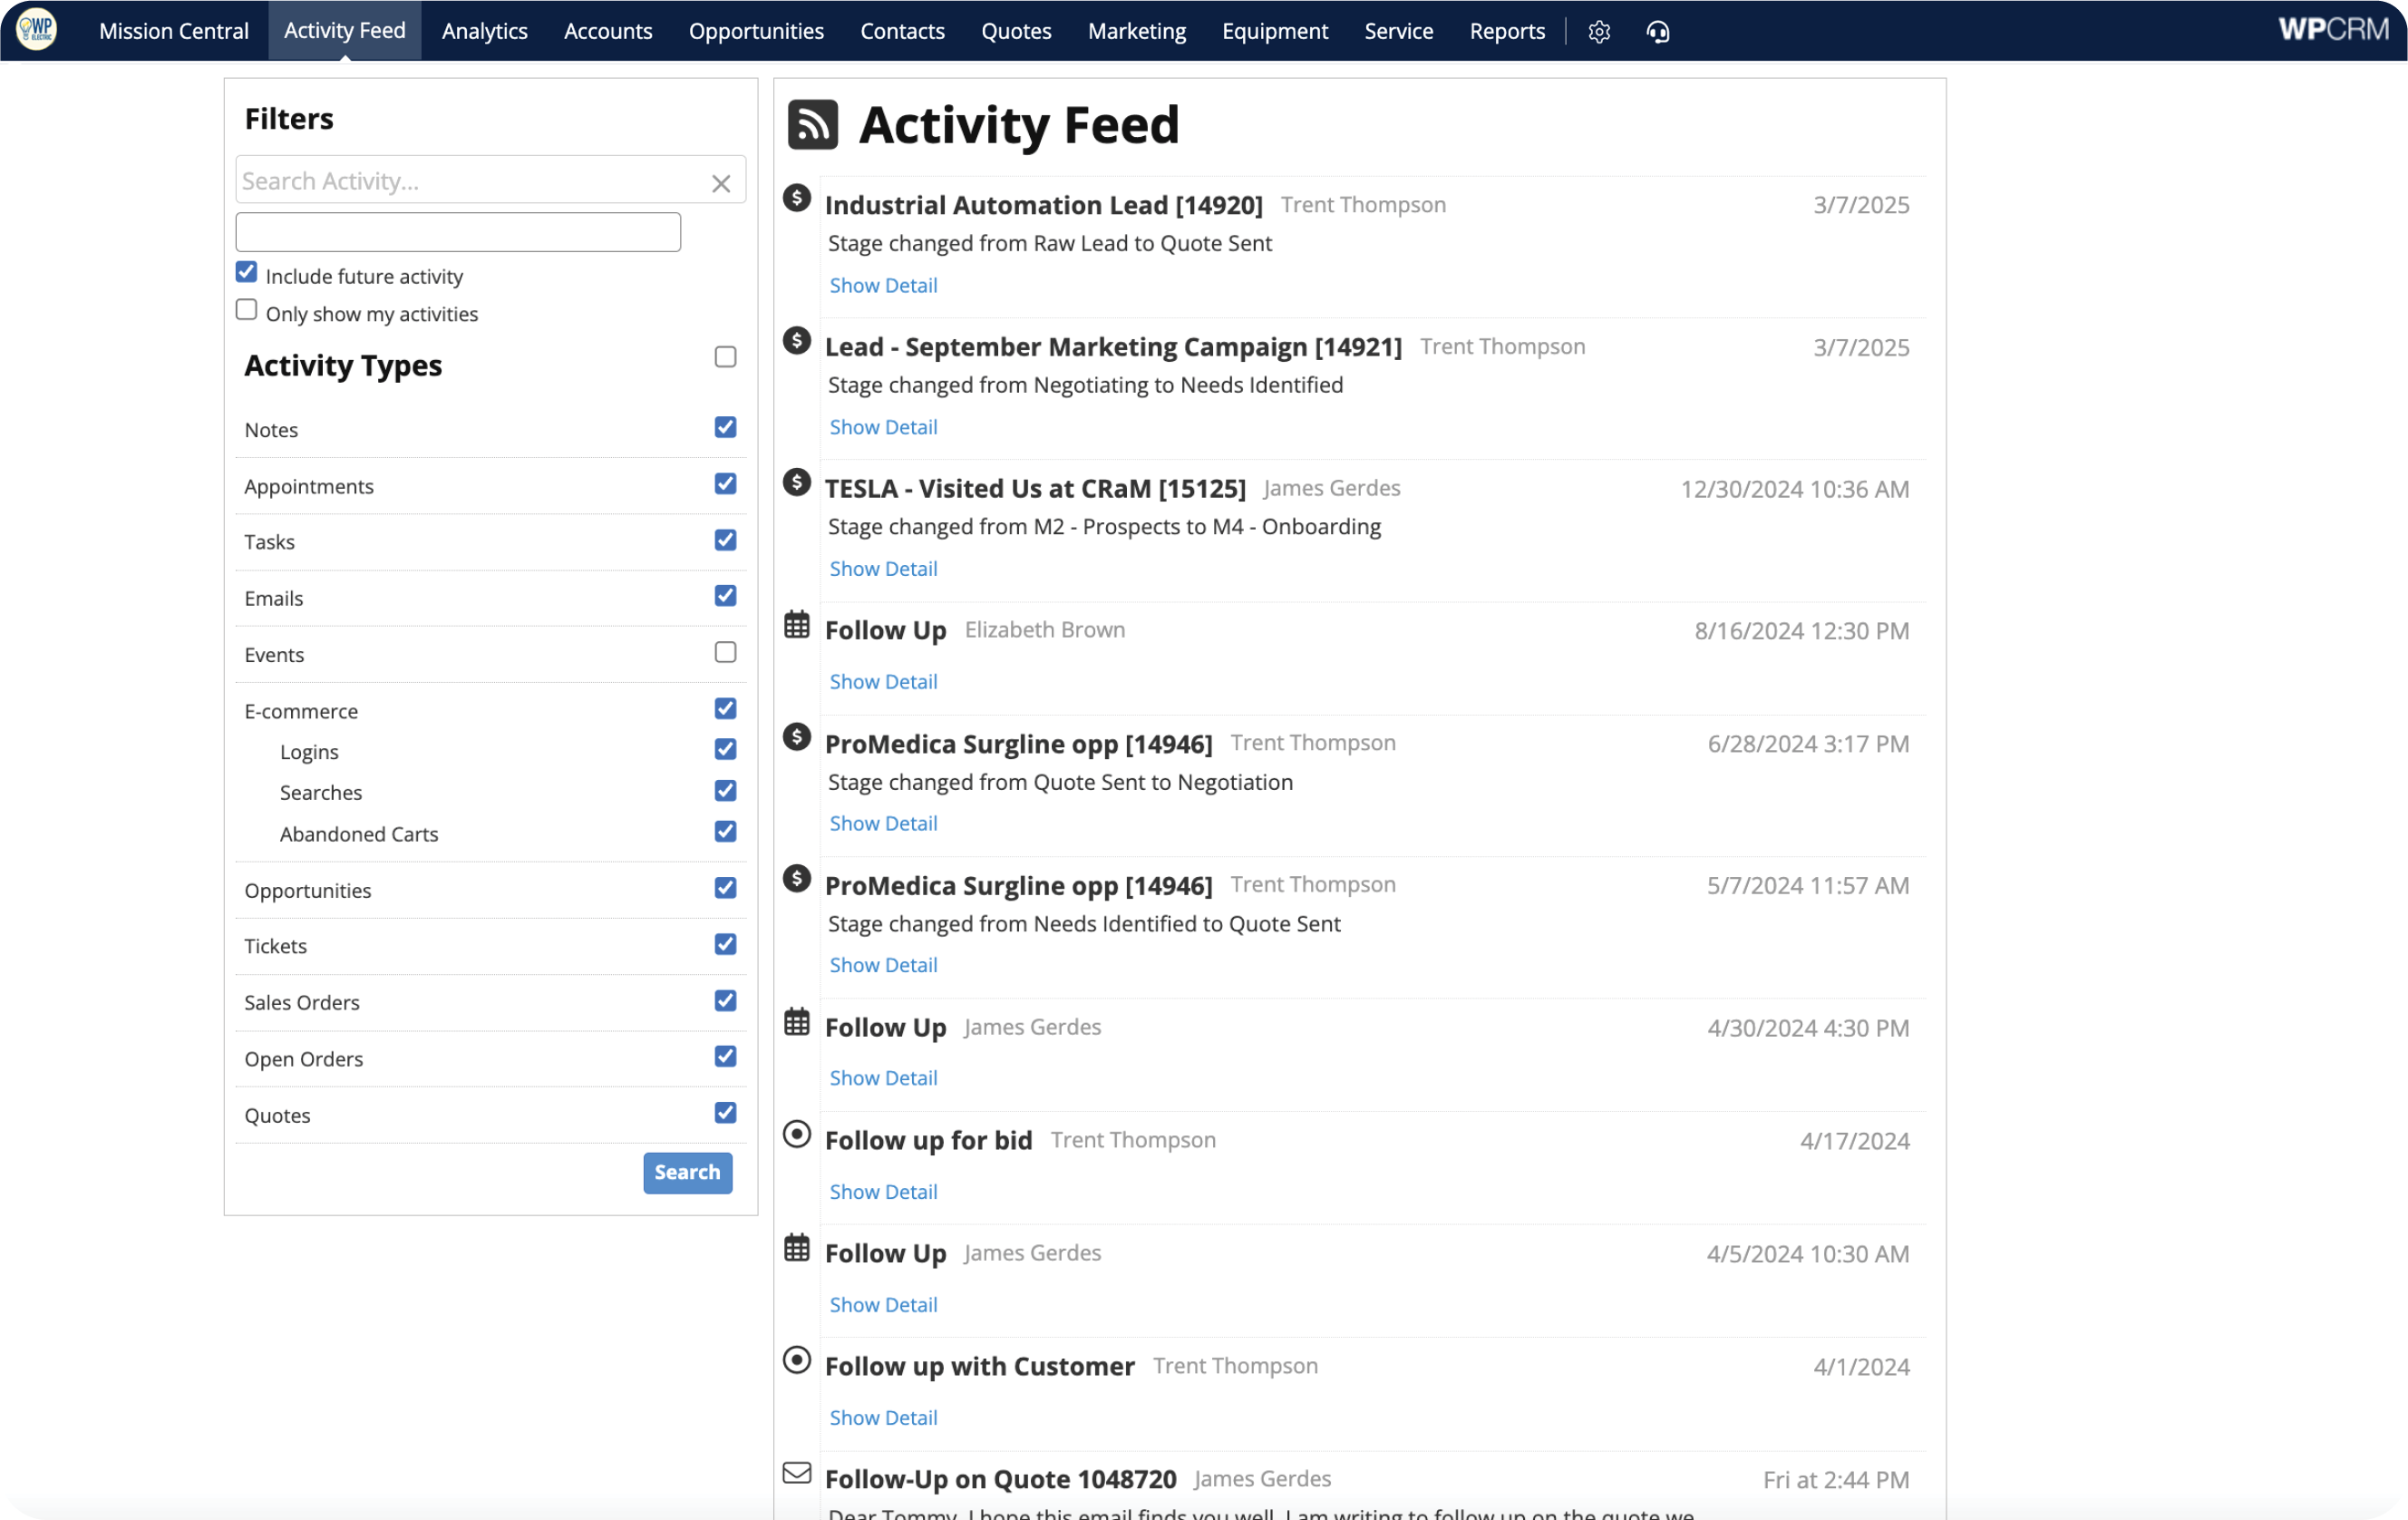Screen dimensions: 2408x1520
Task: Select the Opportunities navigation tab
Action: coord(756,32)
